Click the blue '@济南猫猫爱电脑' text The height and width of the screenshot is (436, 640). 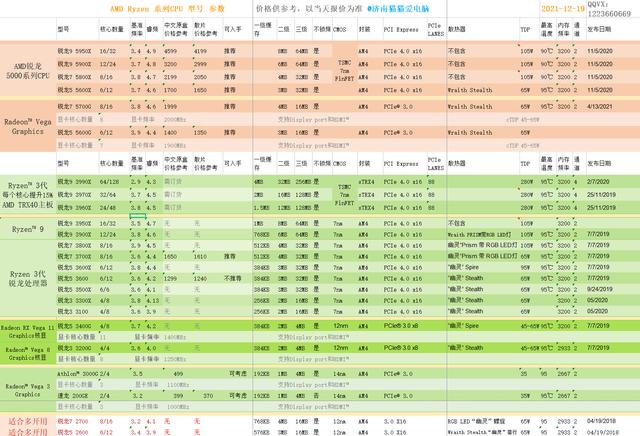coord(398,9)
